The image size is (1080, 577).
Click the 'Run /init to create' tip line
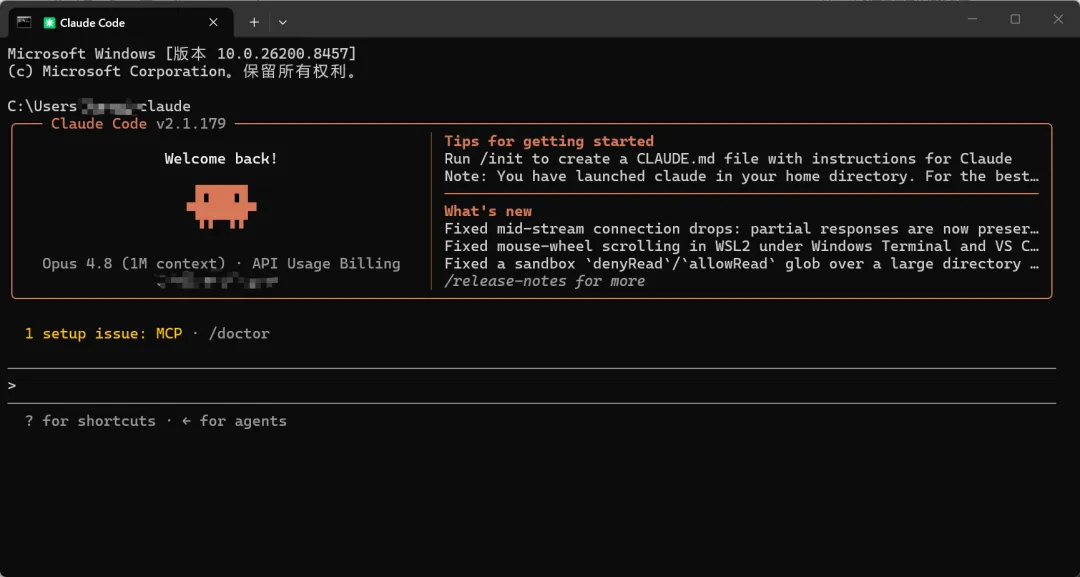tap(728, 159)
